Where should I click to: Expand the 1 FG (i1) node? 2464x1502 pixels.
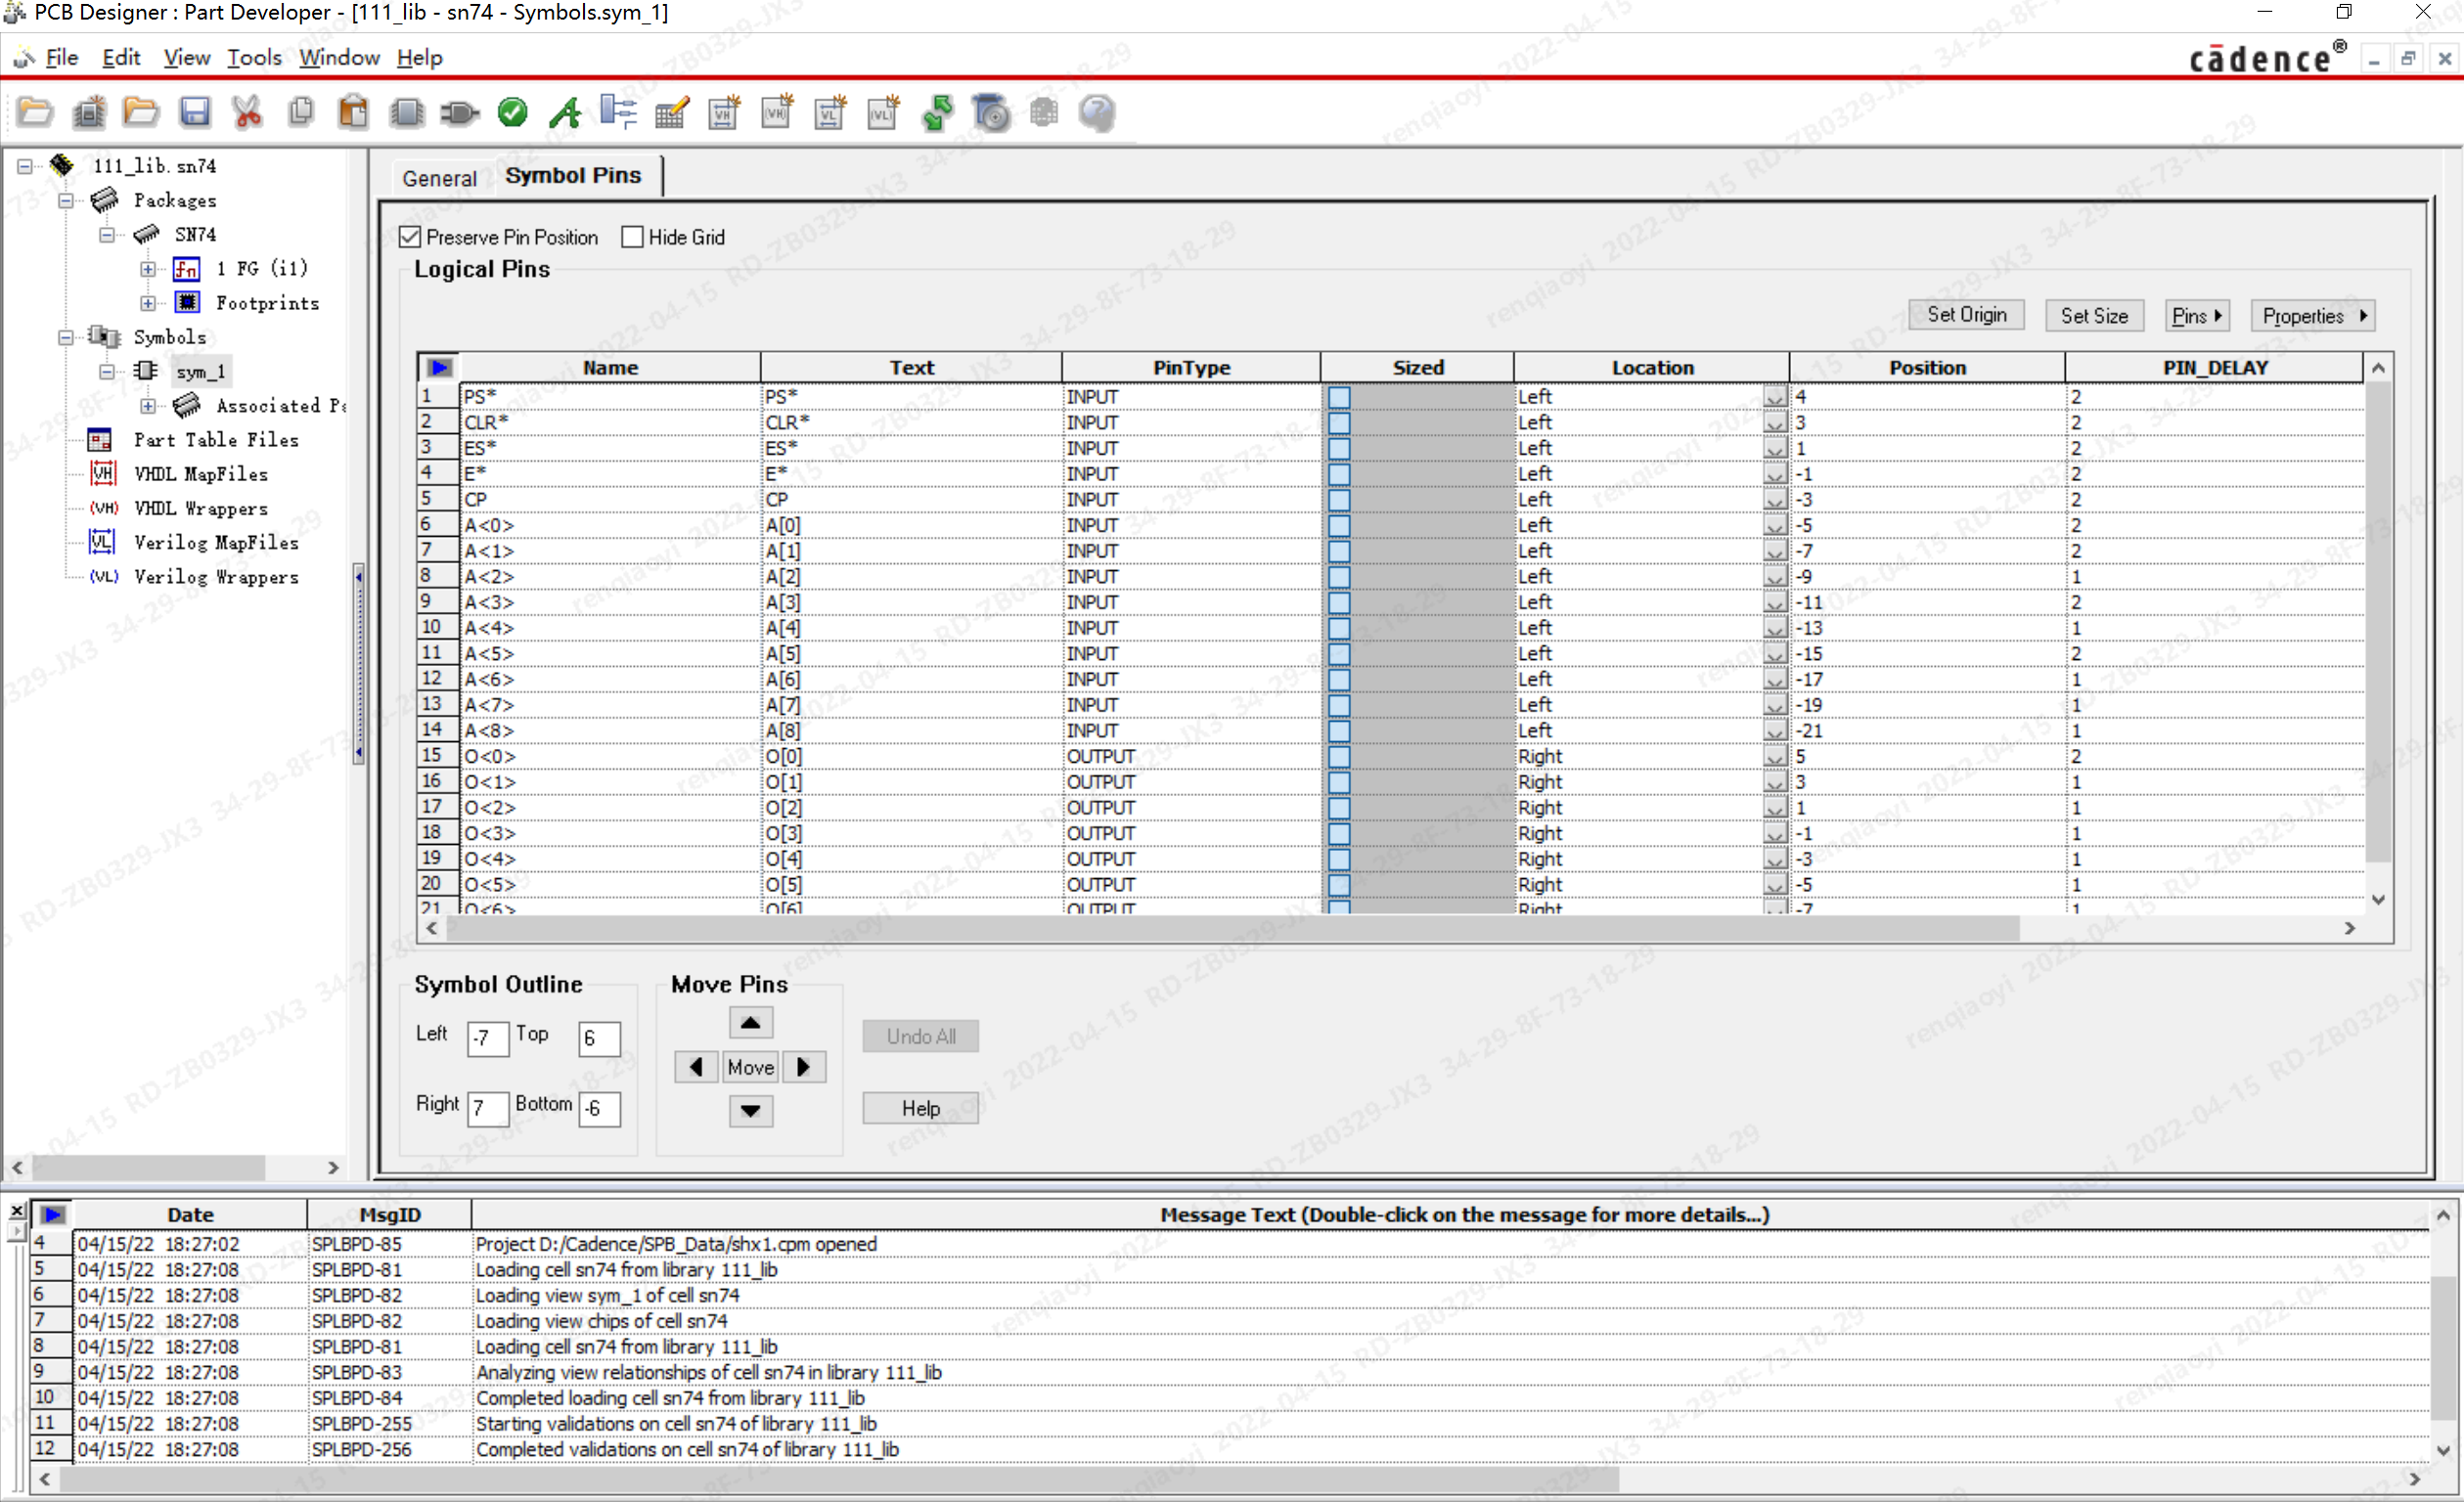coord(148,269)
